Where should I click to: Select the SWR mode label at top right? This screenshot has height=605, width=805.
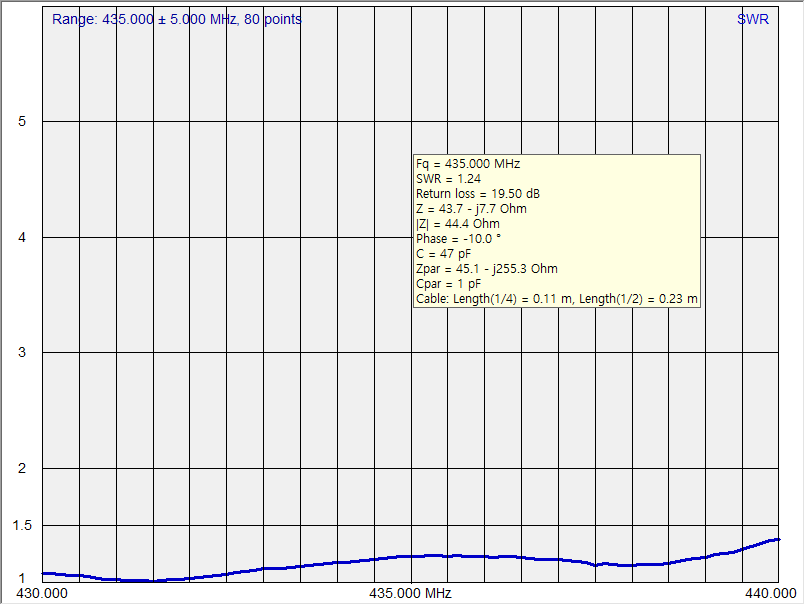point(752,18)
